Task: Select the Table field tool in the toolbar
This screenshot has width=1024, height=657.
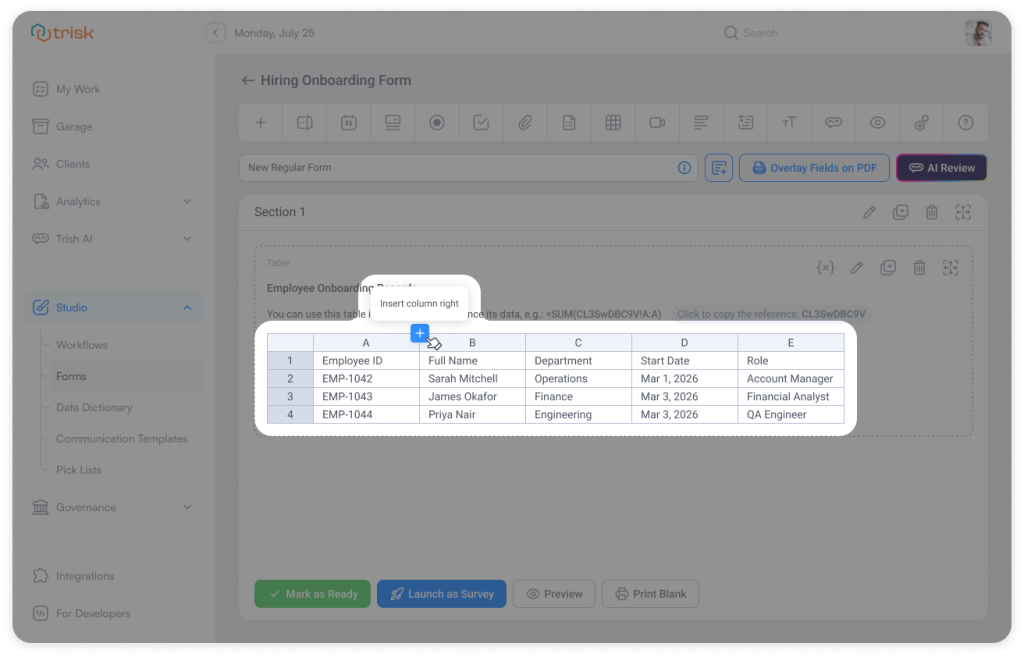Action: (x=612, y=122)
